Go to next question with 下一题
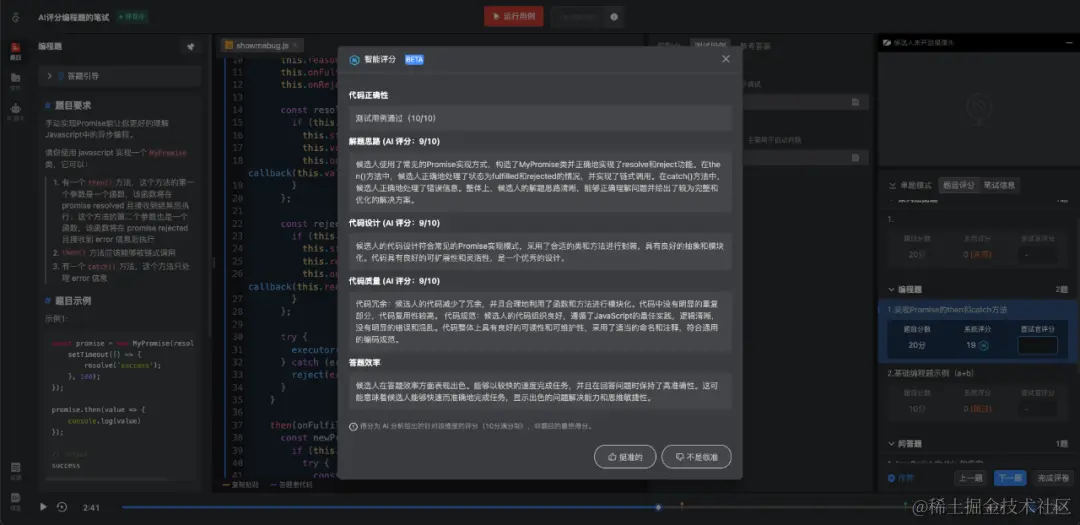 (1010, 478)
